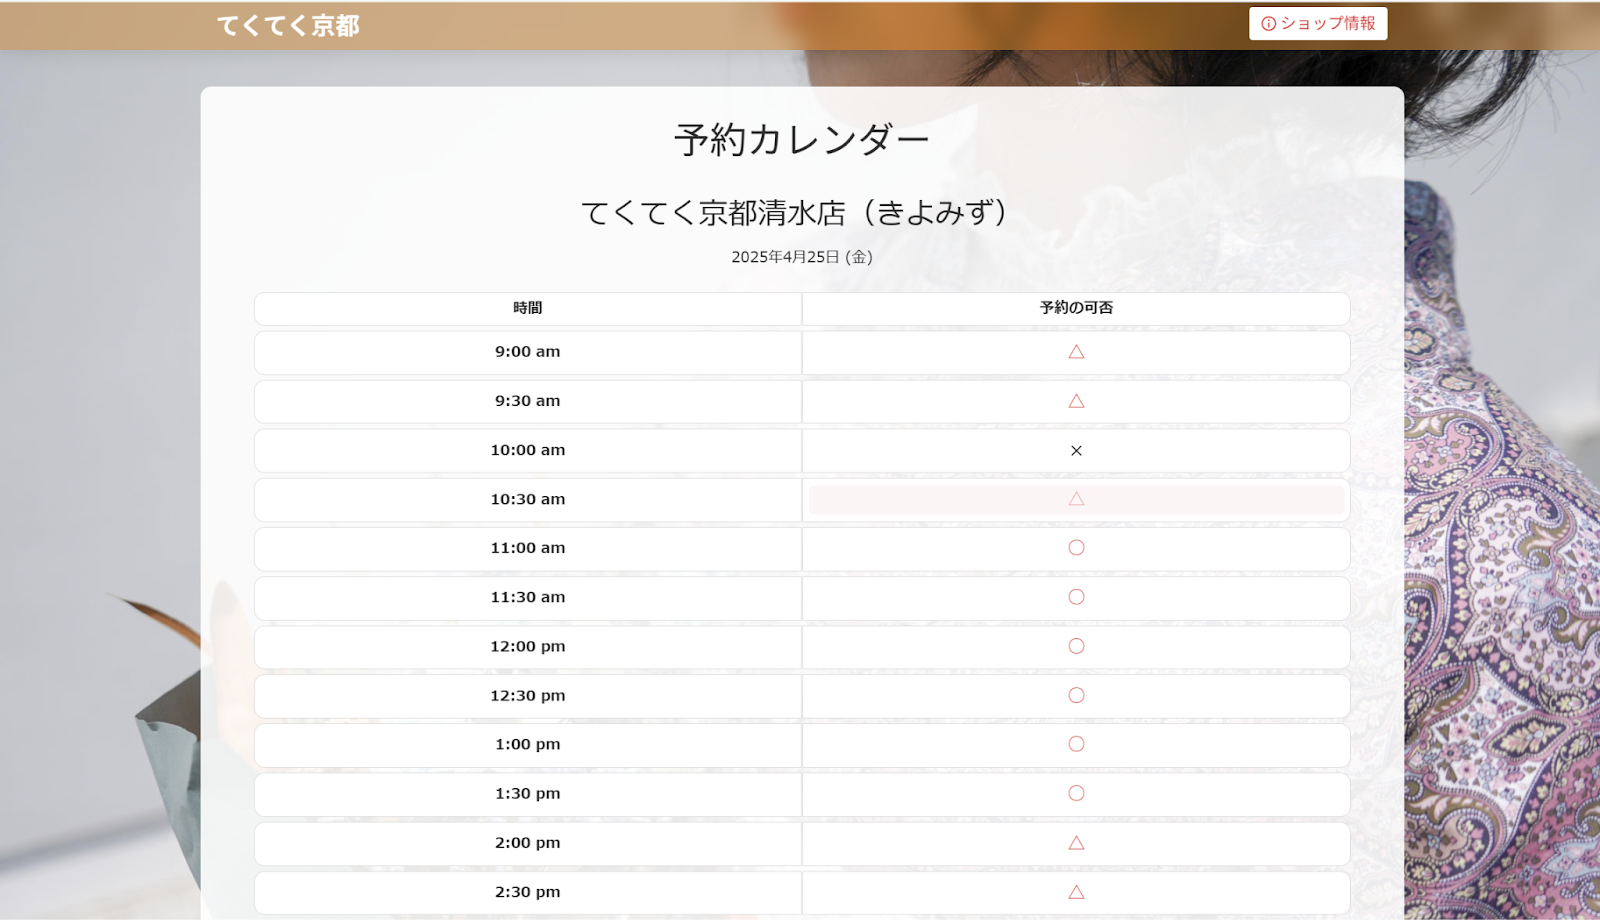Click the 2:00 pm time cell
This screenshot has height=920, width=1600.
[528, 843]
